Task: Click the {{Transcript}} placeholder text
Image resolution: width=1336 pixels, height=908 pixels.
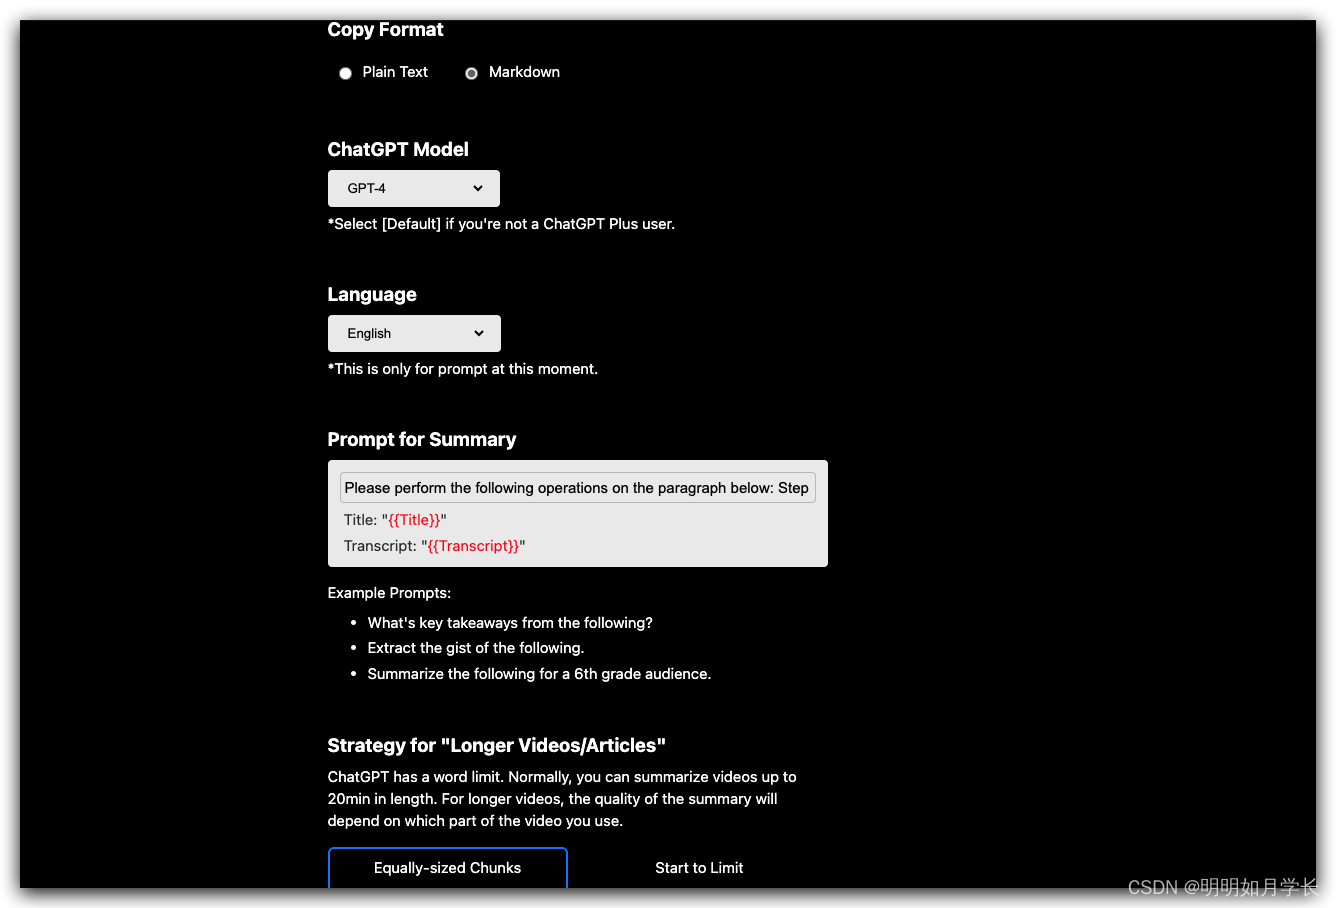Action: [x=473, y=546]
